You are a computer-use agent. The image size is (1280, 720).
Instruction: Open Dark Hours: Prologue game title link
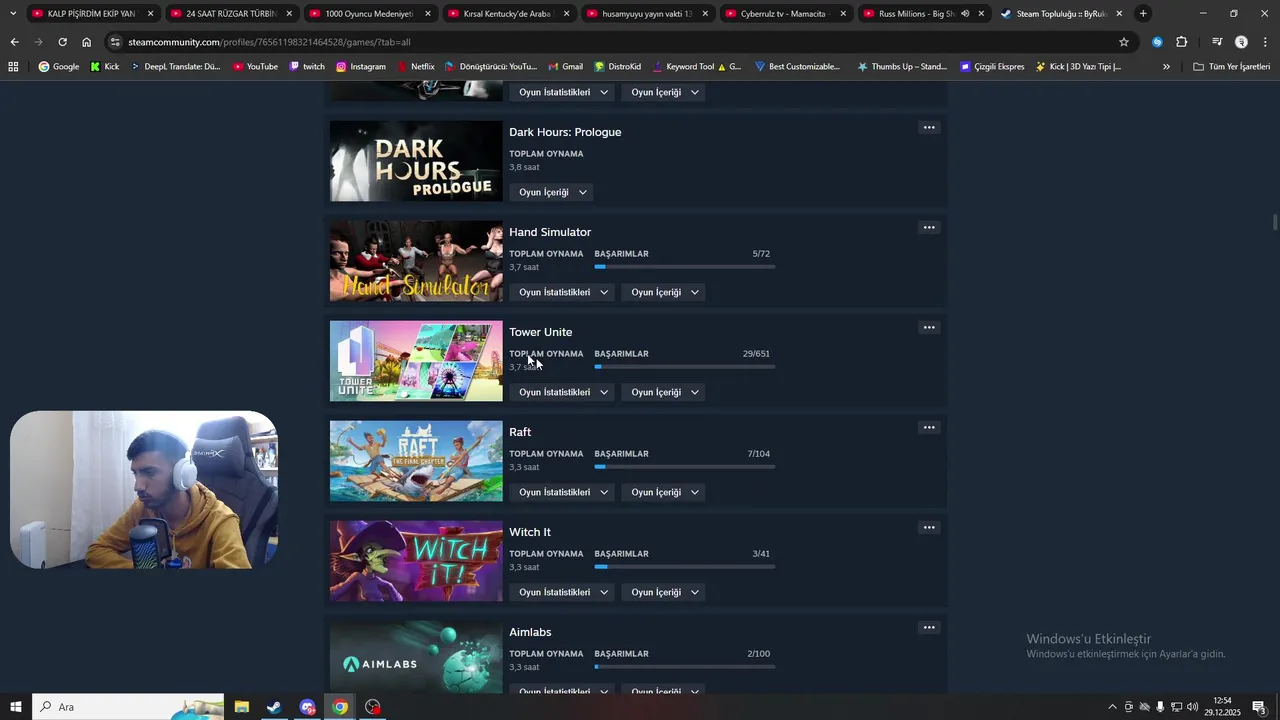(x=565, y=132)
